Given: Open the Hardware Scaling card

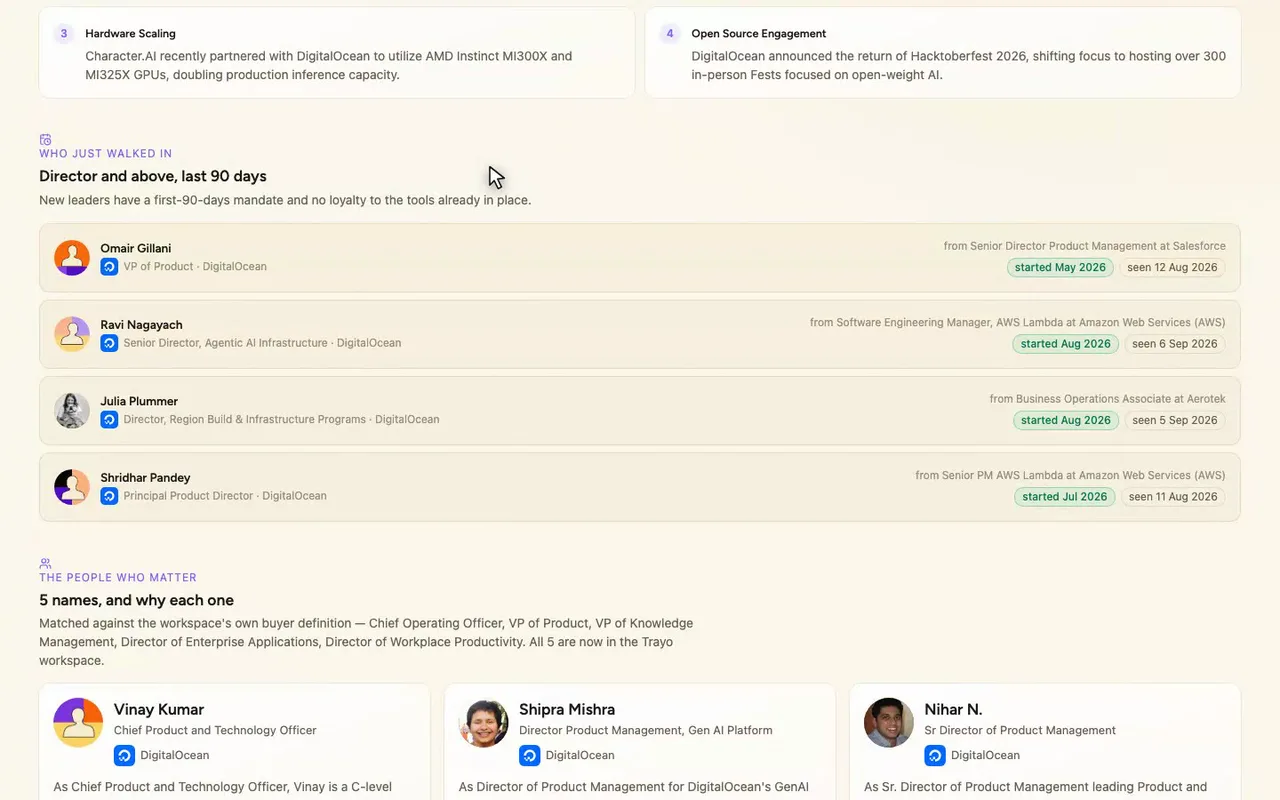Looking at the screenshot, I should (x=337, y=53).
